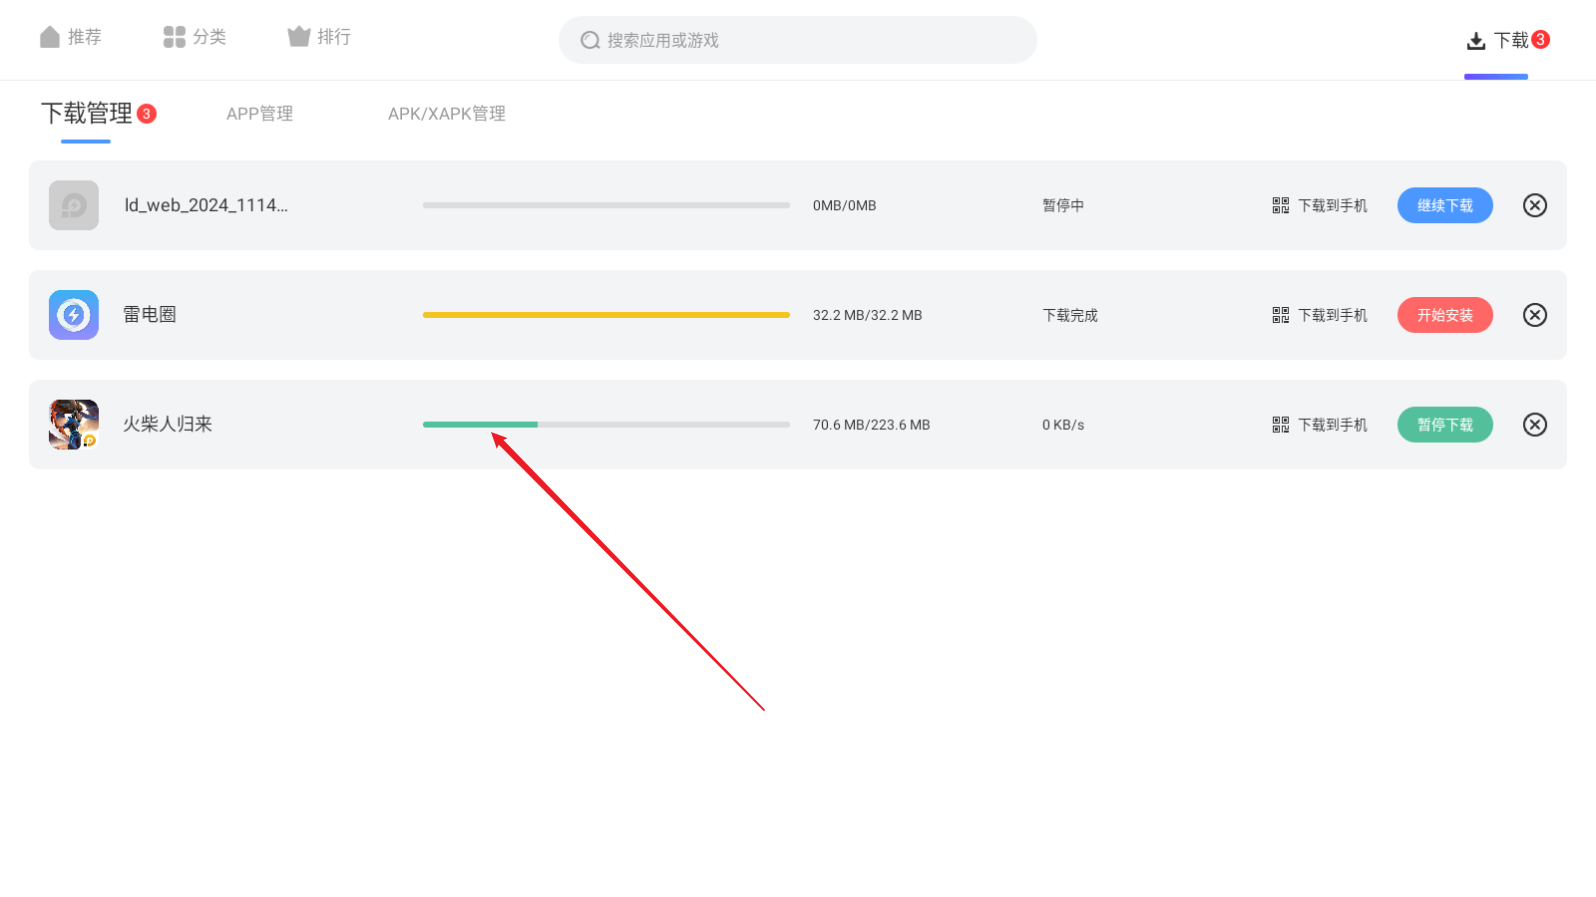Select the 下载管理 tab
The height and width of the screenshot is (897, 1596).
[87, 114]
